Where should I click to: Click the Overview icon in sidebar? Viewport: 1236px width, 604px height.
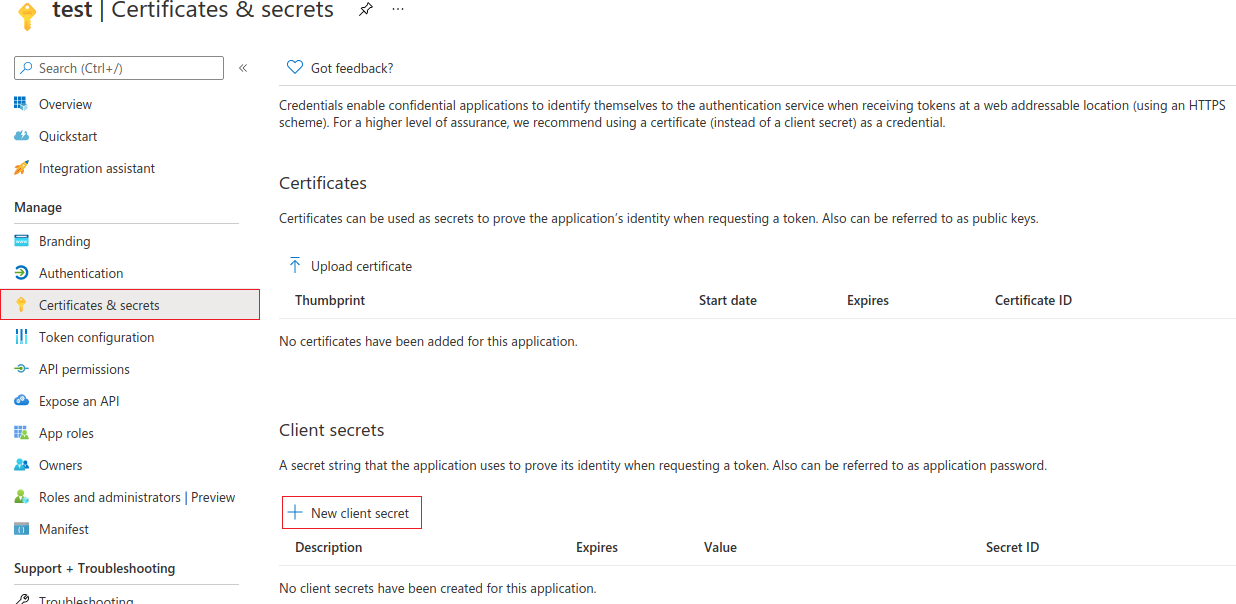point(21,104)
